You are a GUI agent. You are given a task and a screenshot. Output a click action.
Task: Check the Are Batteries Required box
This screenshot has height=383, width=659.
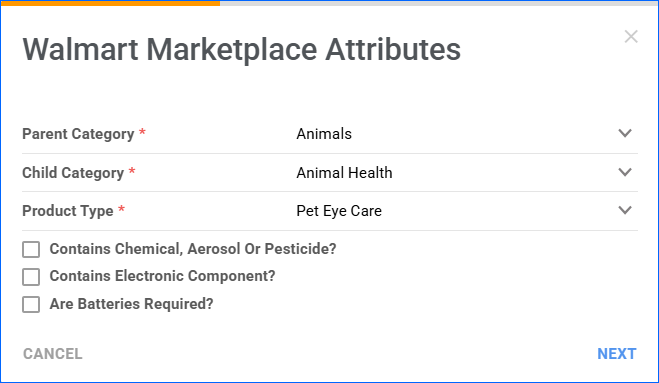(31, 304)
